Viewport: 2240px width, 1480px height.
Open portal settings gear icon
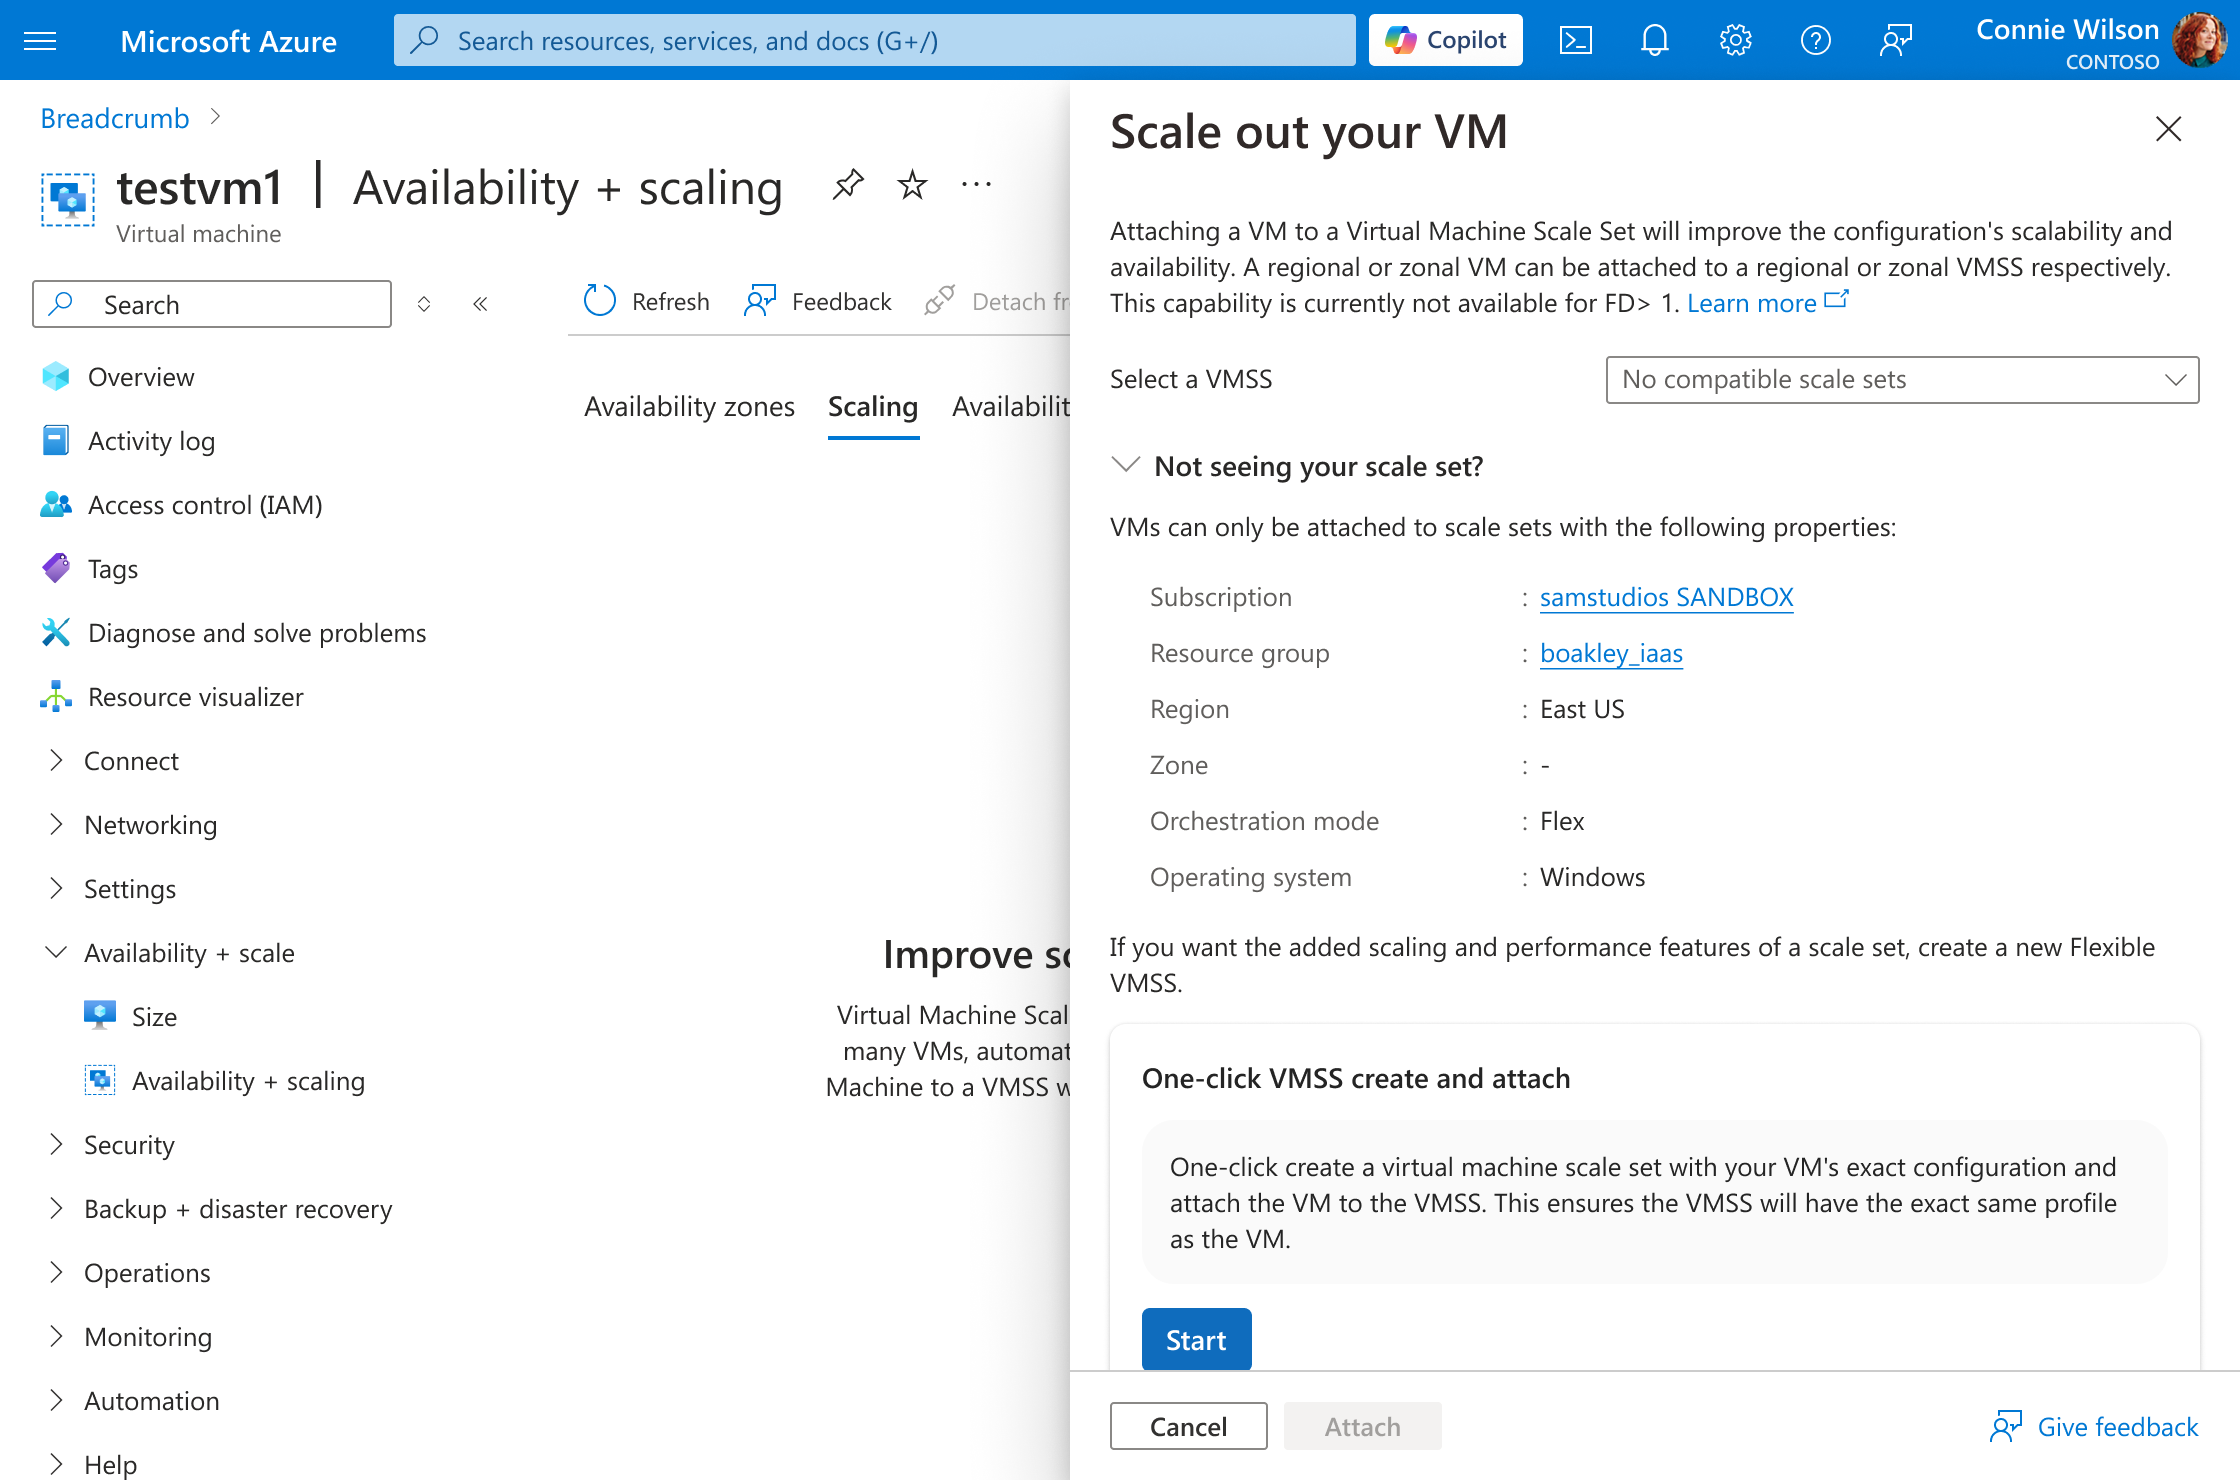pos(1735,40)
